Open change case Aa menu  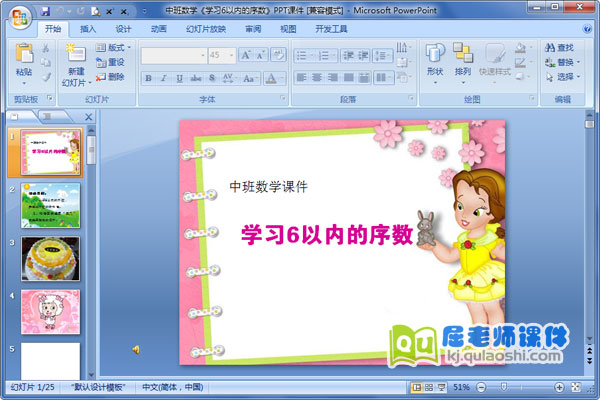249,78
